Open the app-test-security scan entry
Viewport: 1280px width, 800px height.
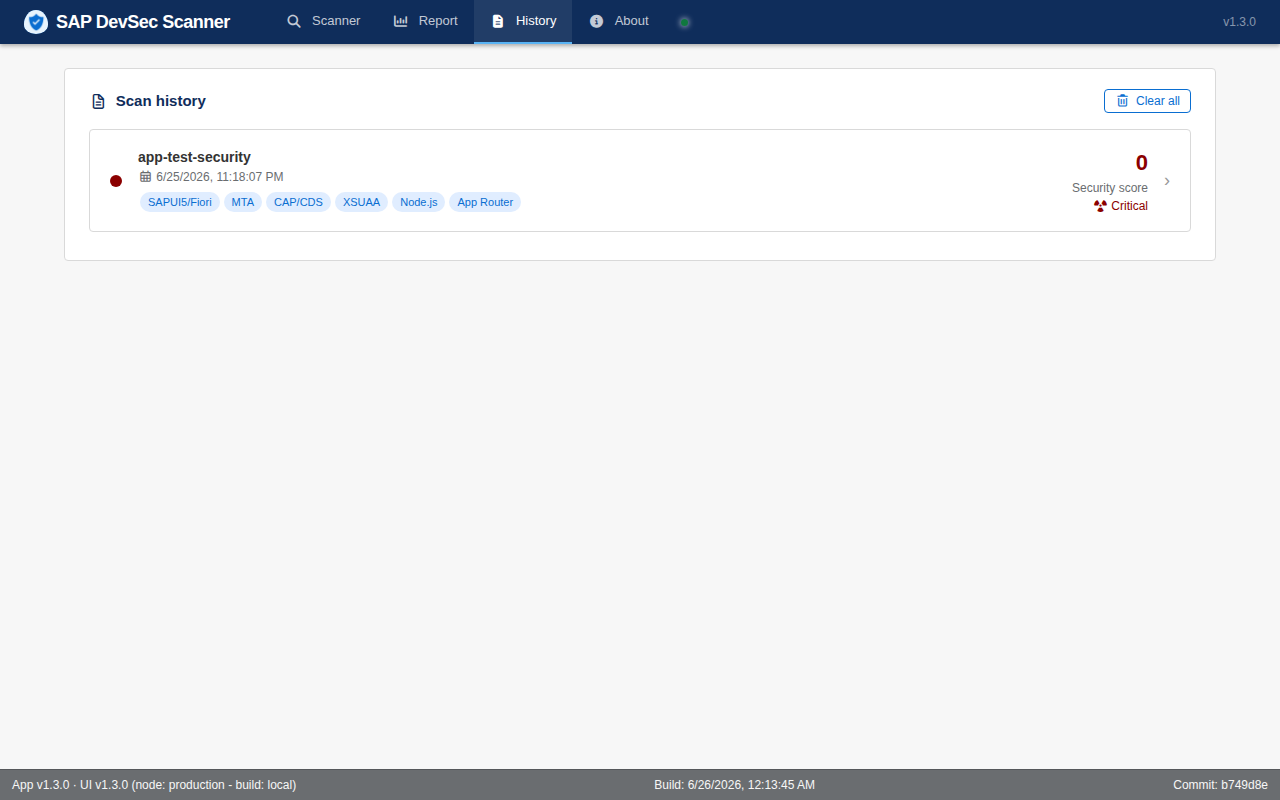(x=640, y=180)
